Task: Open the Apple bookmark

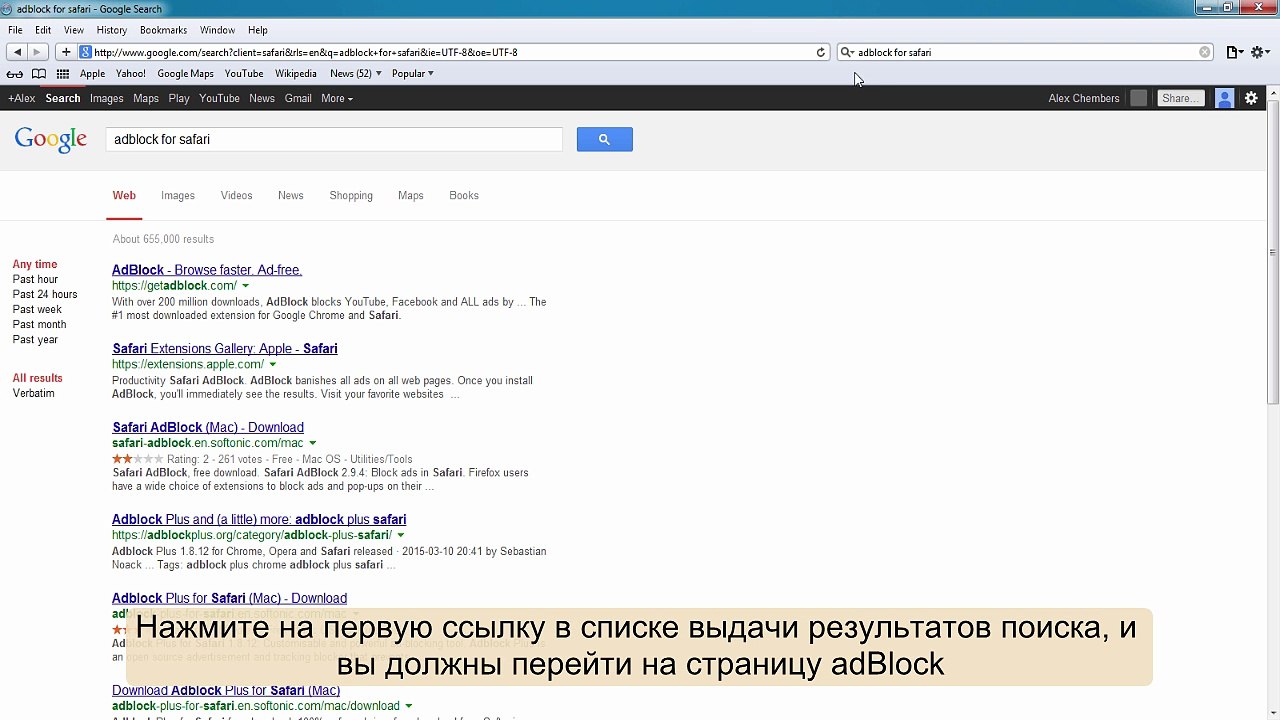Action: 92,74
